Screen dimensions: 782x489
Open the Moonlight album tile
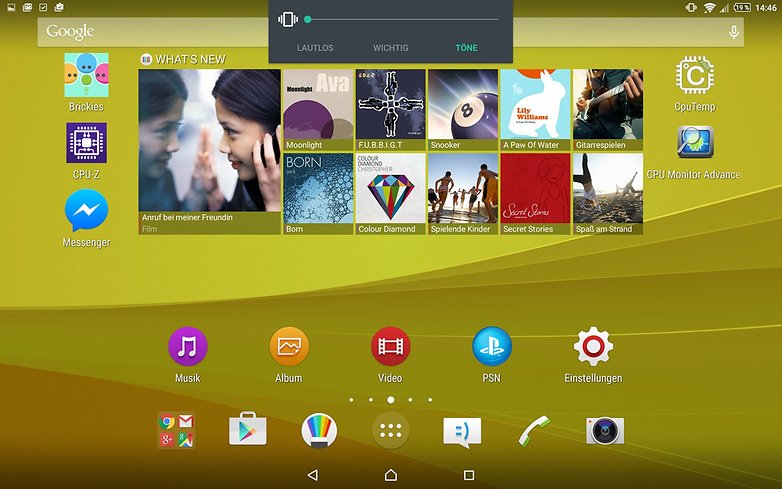coord(318,110)
